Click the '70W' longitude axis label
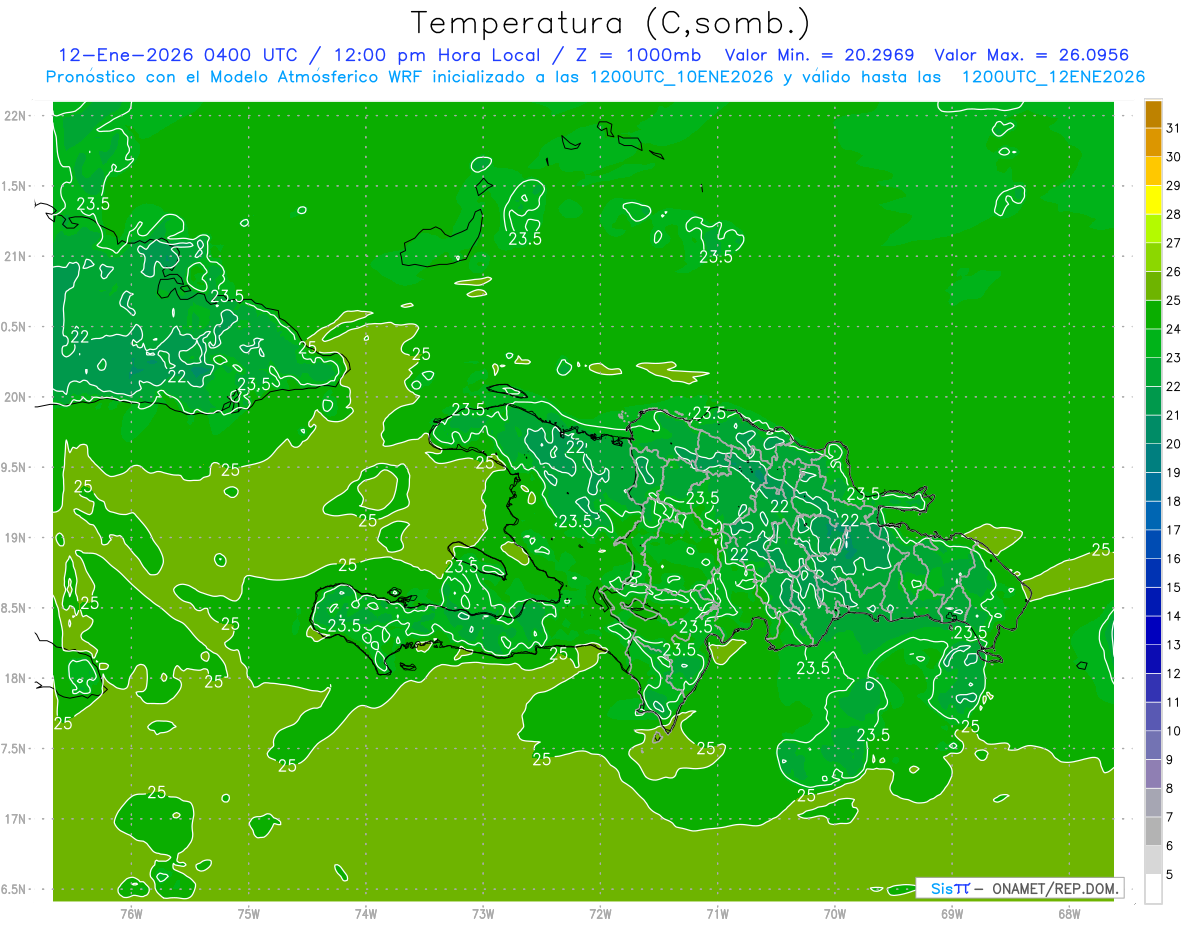 [x=835, y=913]
